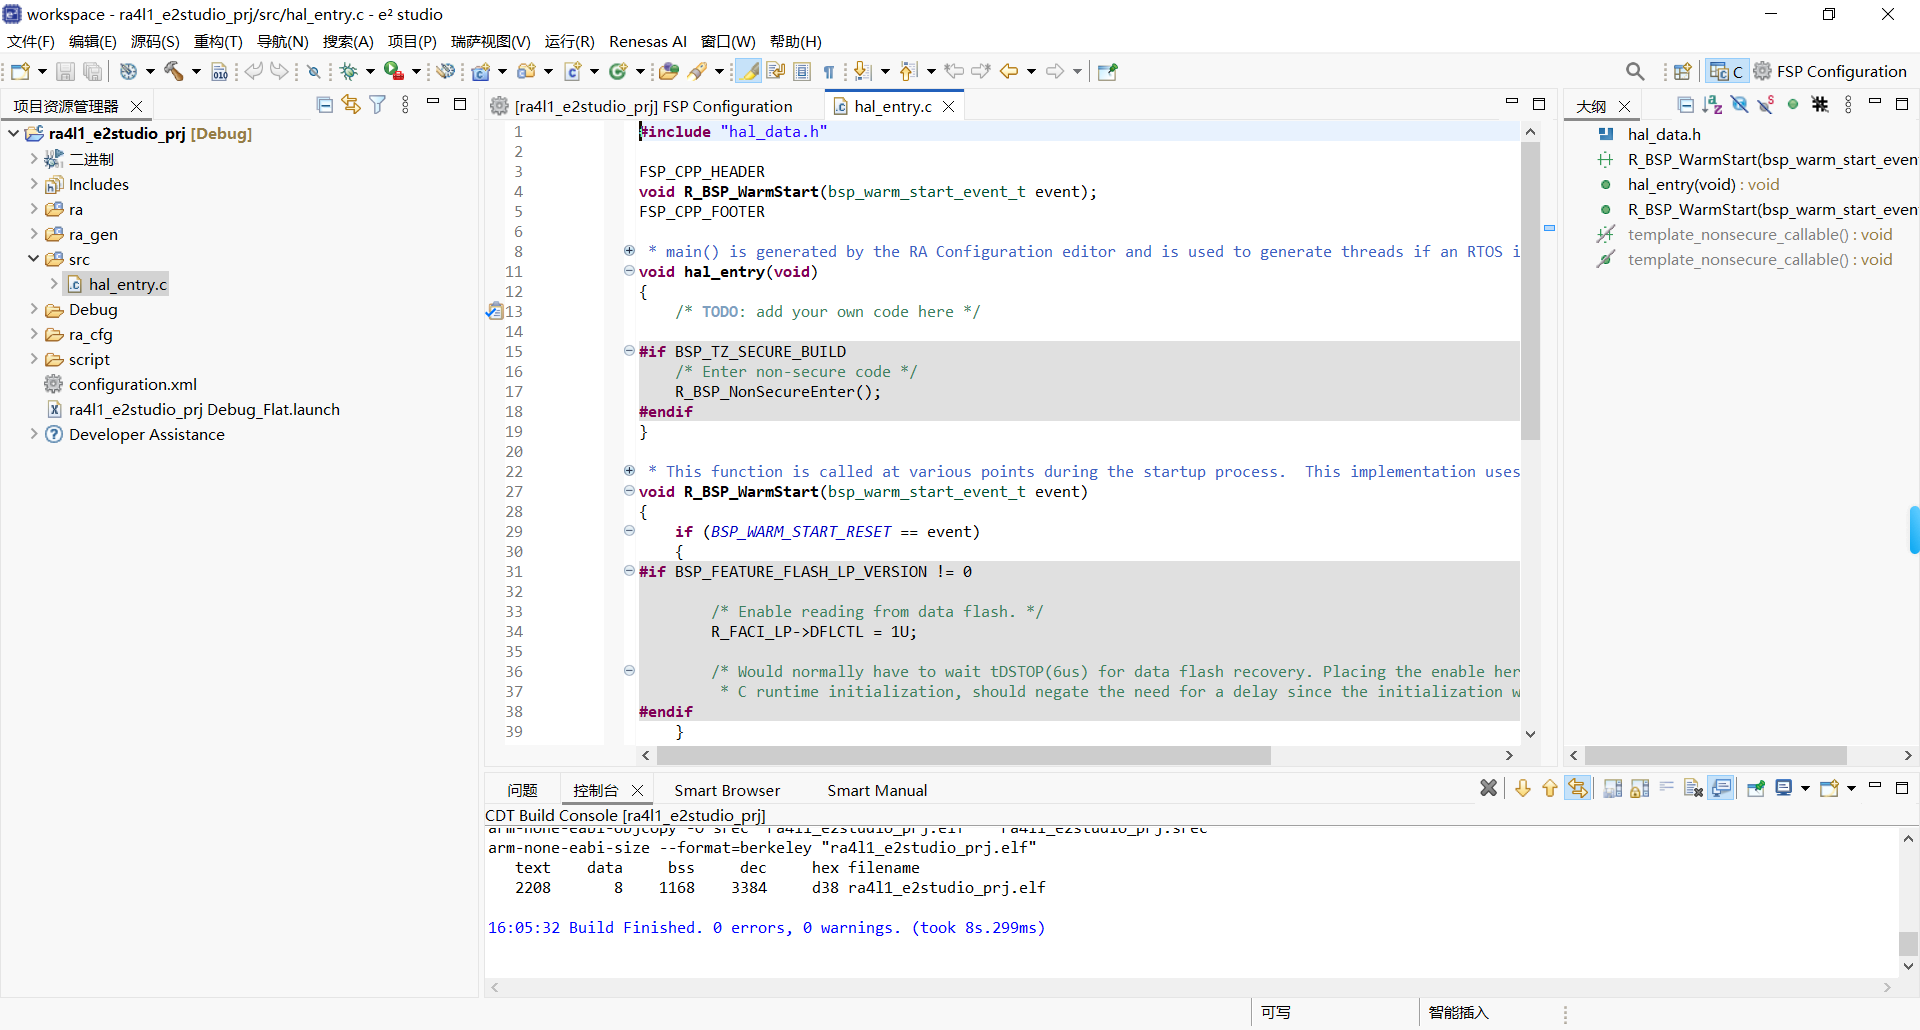Viewport: 1920px width, 1030px height.
Task: Switch to FSP Configuration editor tab
Action: [653, 106]
